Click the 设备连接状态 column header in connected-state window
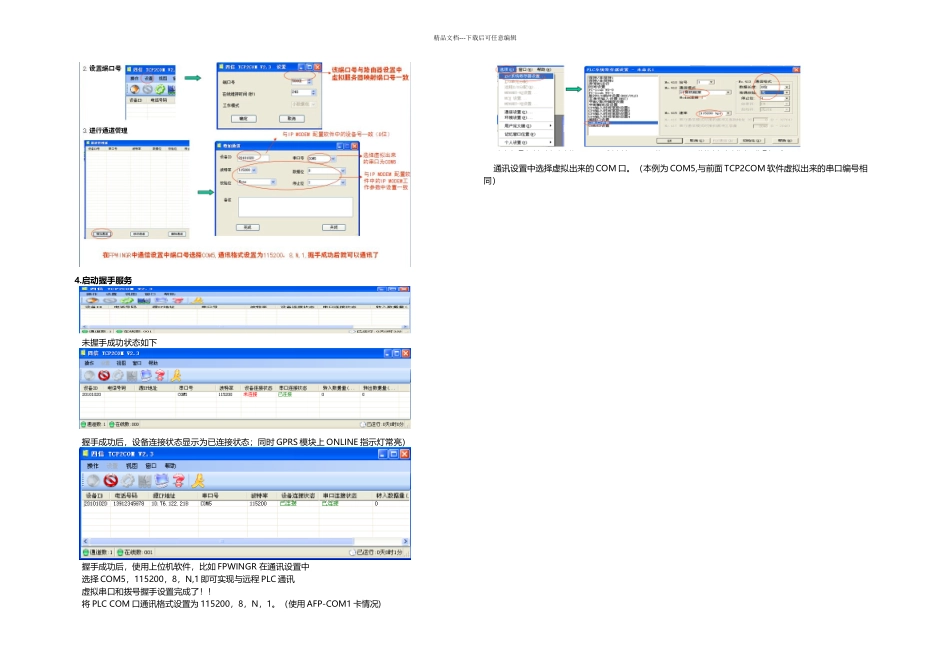This screenshot has width=950, height=672. click(297, 496)
